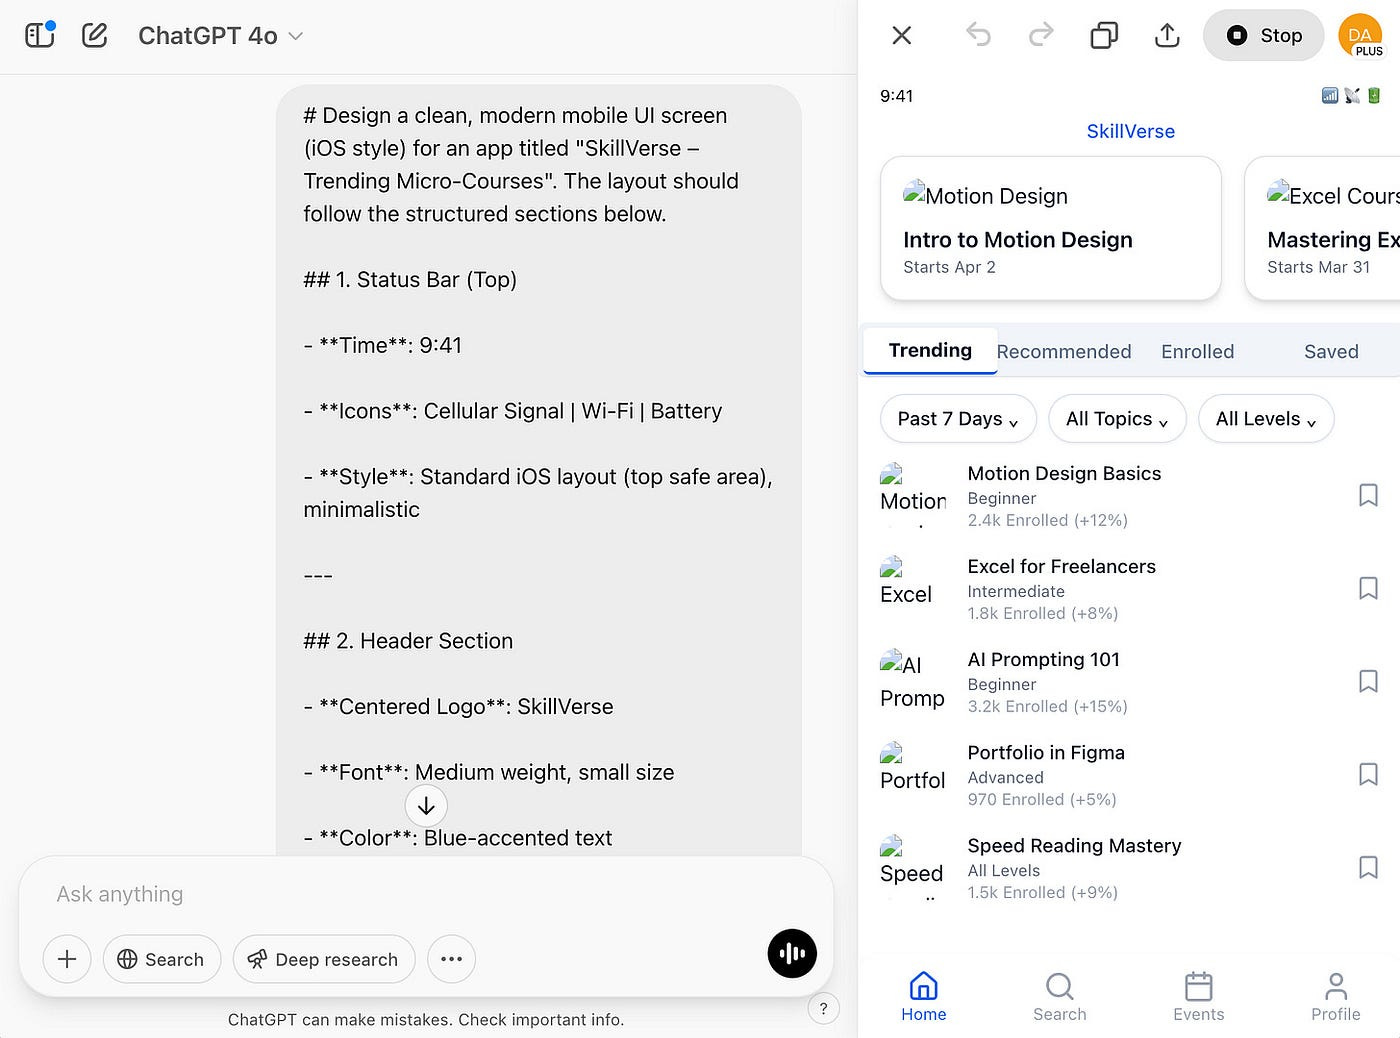Bookmark the Excel for Freelancers course
This screenshot has width=1400, height=1038.
tap(1368, 588)
